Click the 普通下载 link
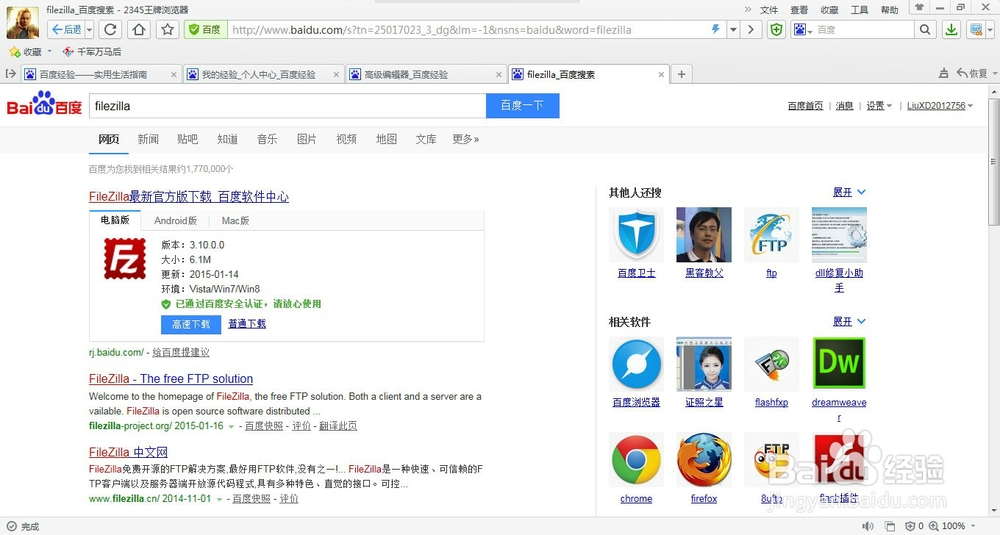Image resolution: width=1000 pixels, height=535 pixels. click(x=247, y=324)
